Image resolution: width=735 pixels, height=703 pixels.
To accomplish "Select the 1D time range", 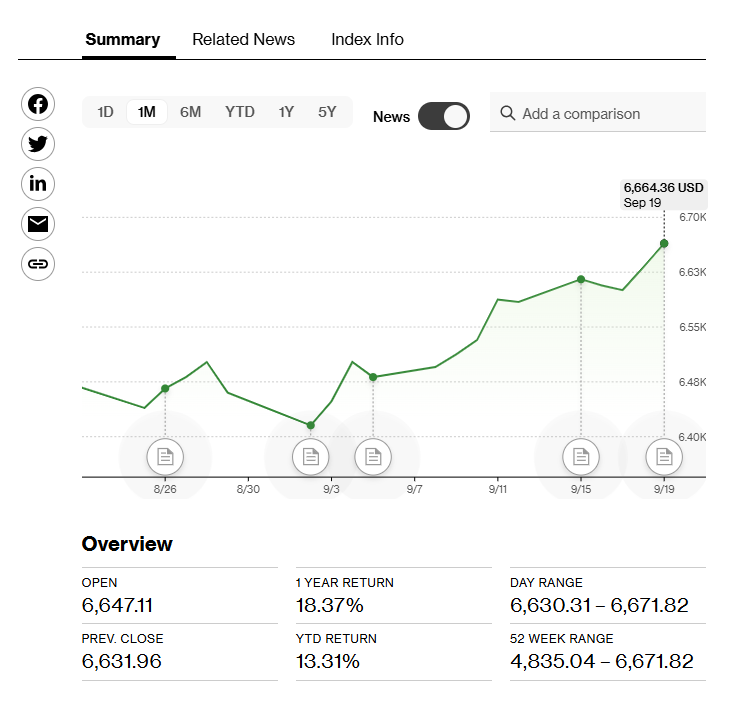I will point(105,112).
